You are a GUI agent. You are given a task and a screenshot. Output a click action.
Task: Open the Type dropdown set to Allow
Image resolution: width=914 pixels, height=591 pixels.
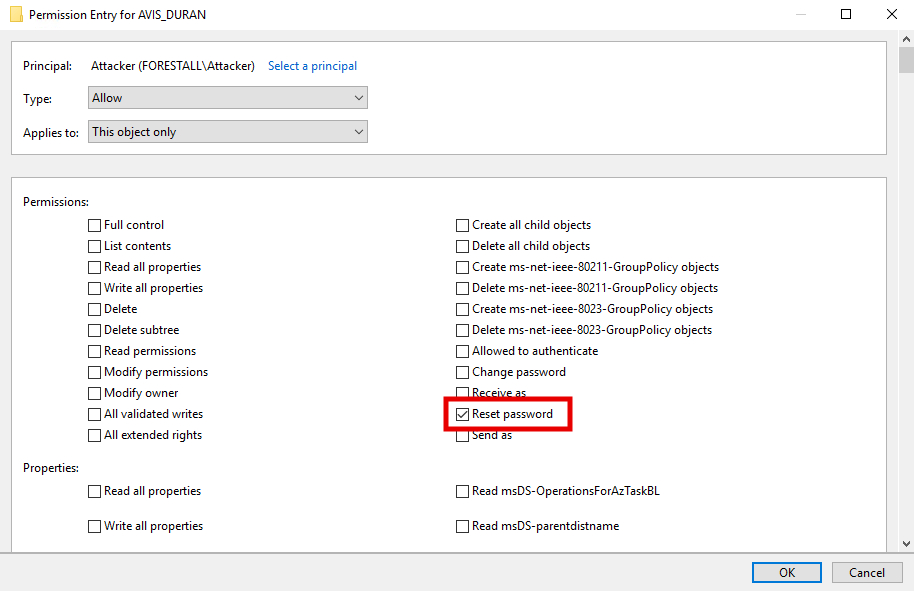click(228, 98)
